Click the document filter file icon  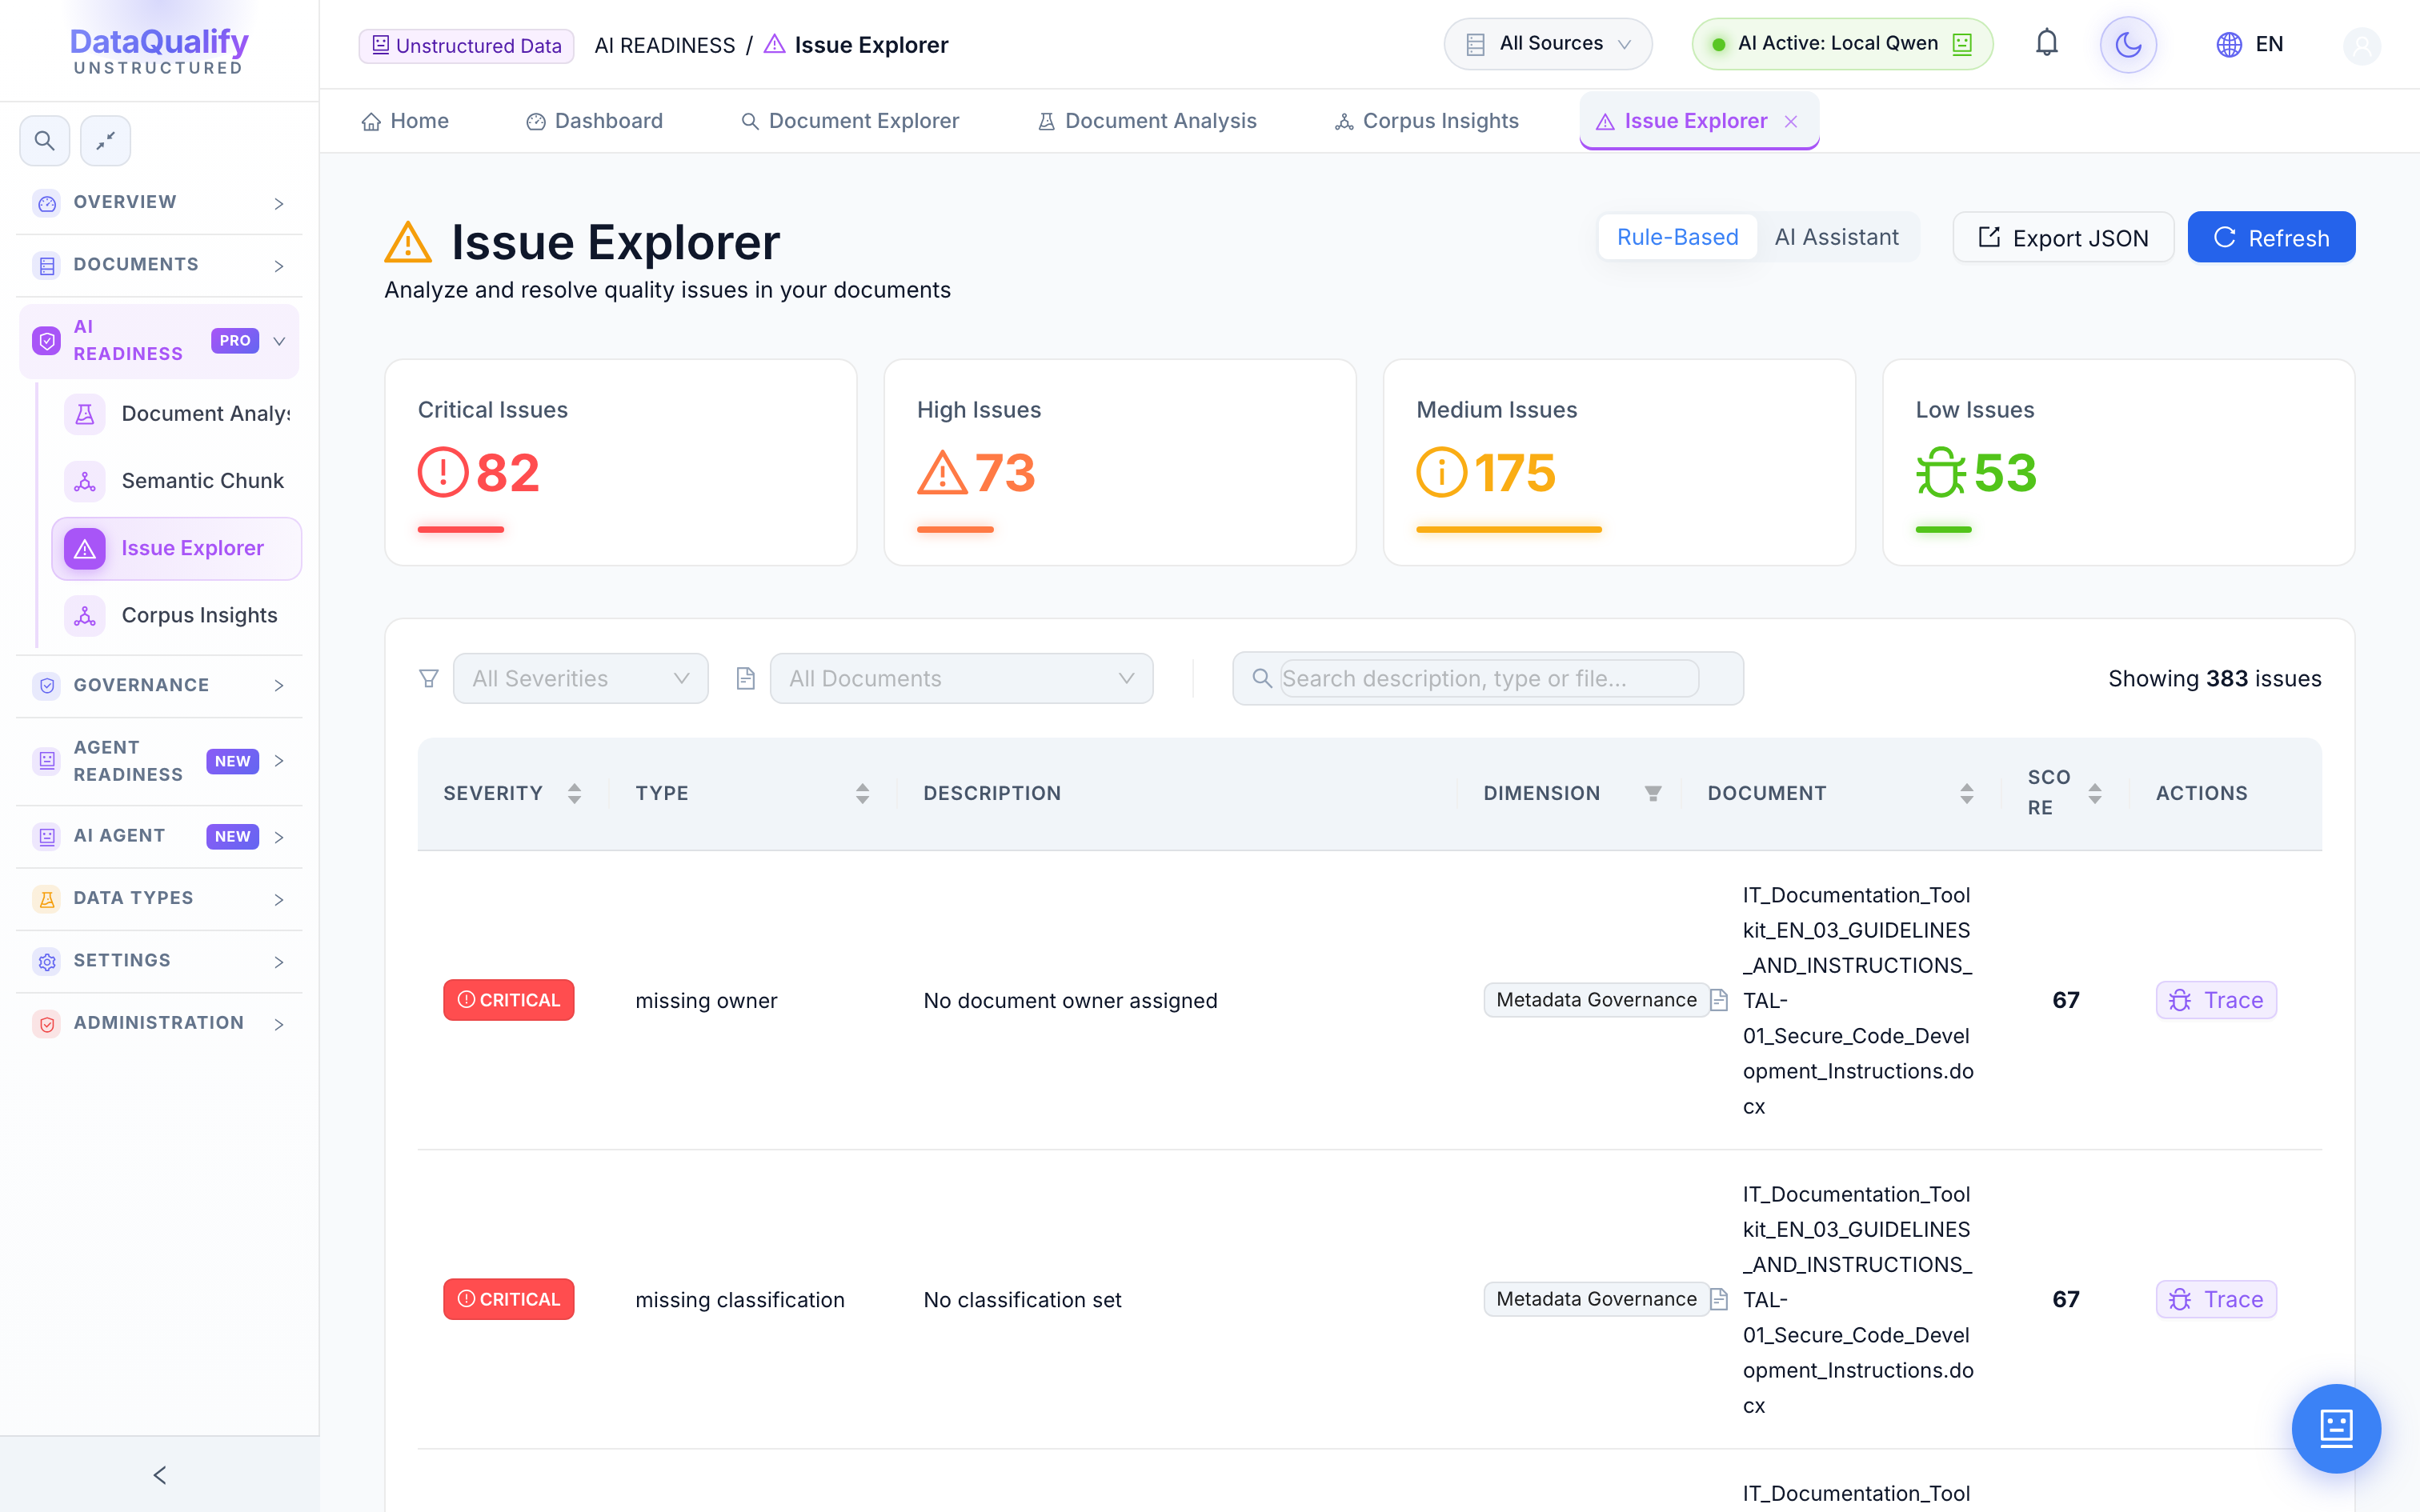click(x=745, y=679)
